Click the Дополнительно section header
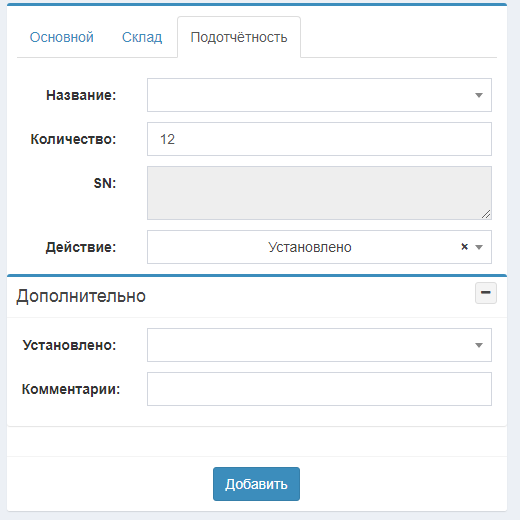The height and width of the screenshot is (520, 520). 81,296
